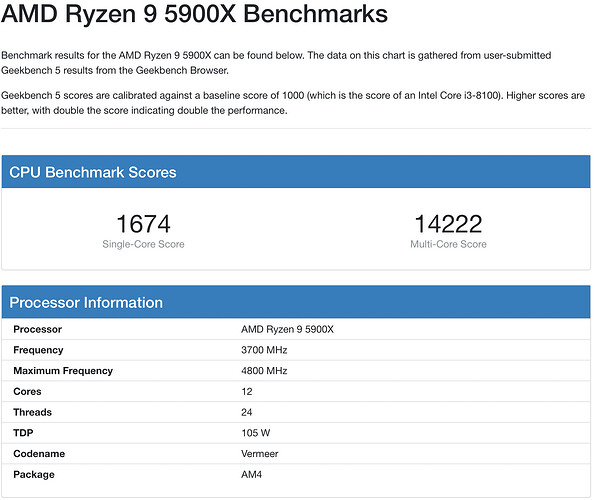Click the Codename row label

click(39, 454)
